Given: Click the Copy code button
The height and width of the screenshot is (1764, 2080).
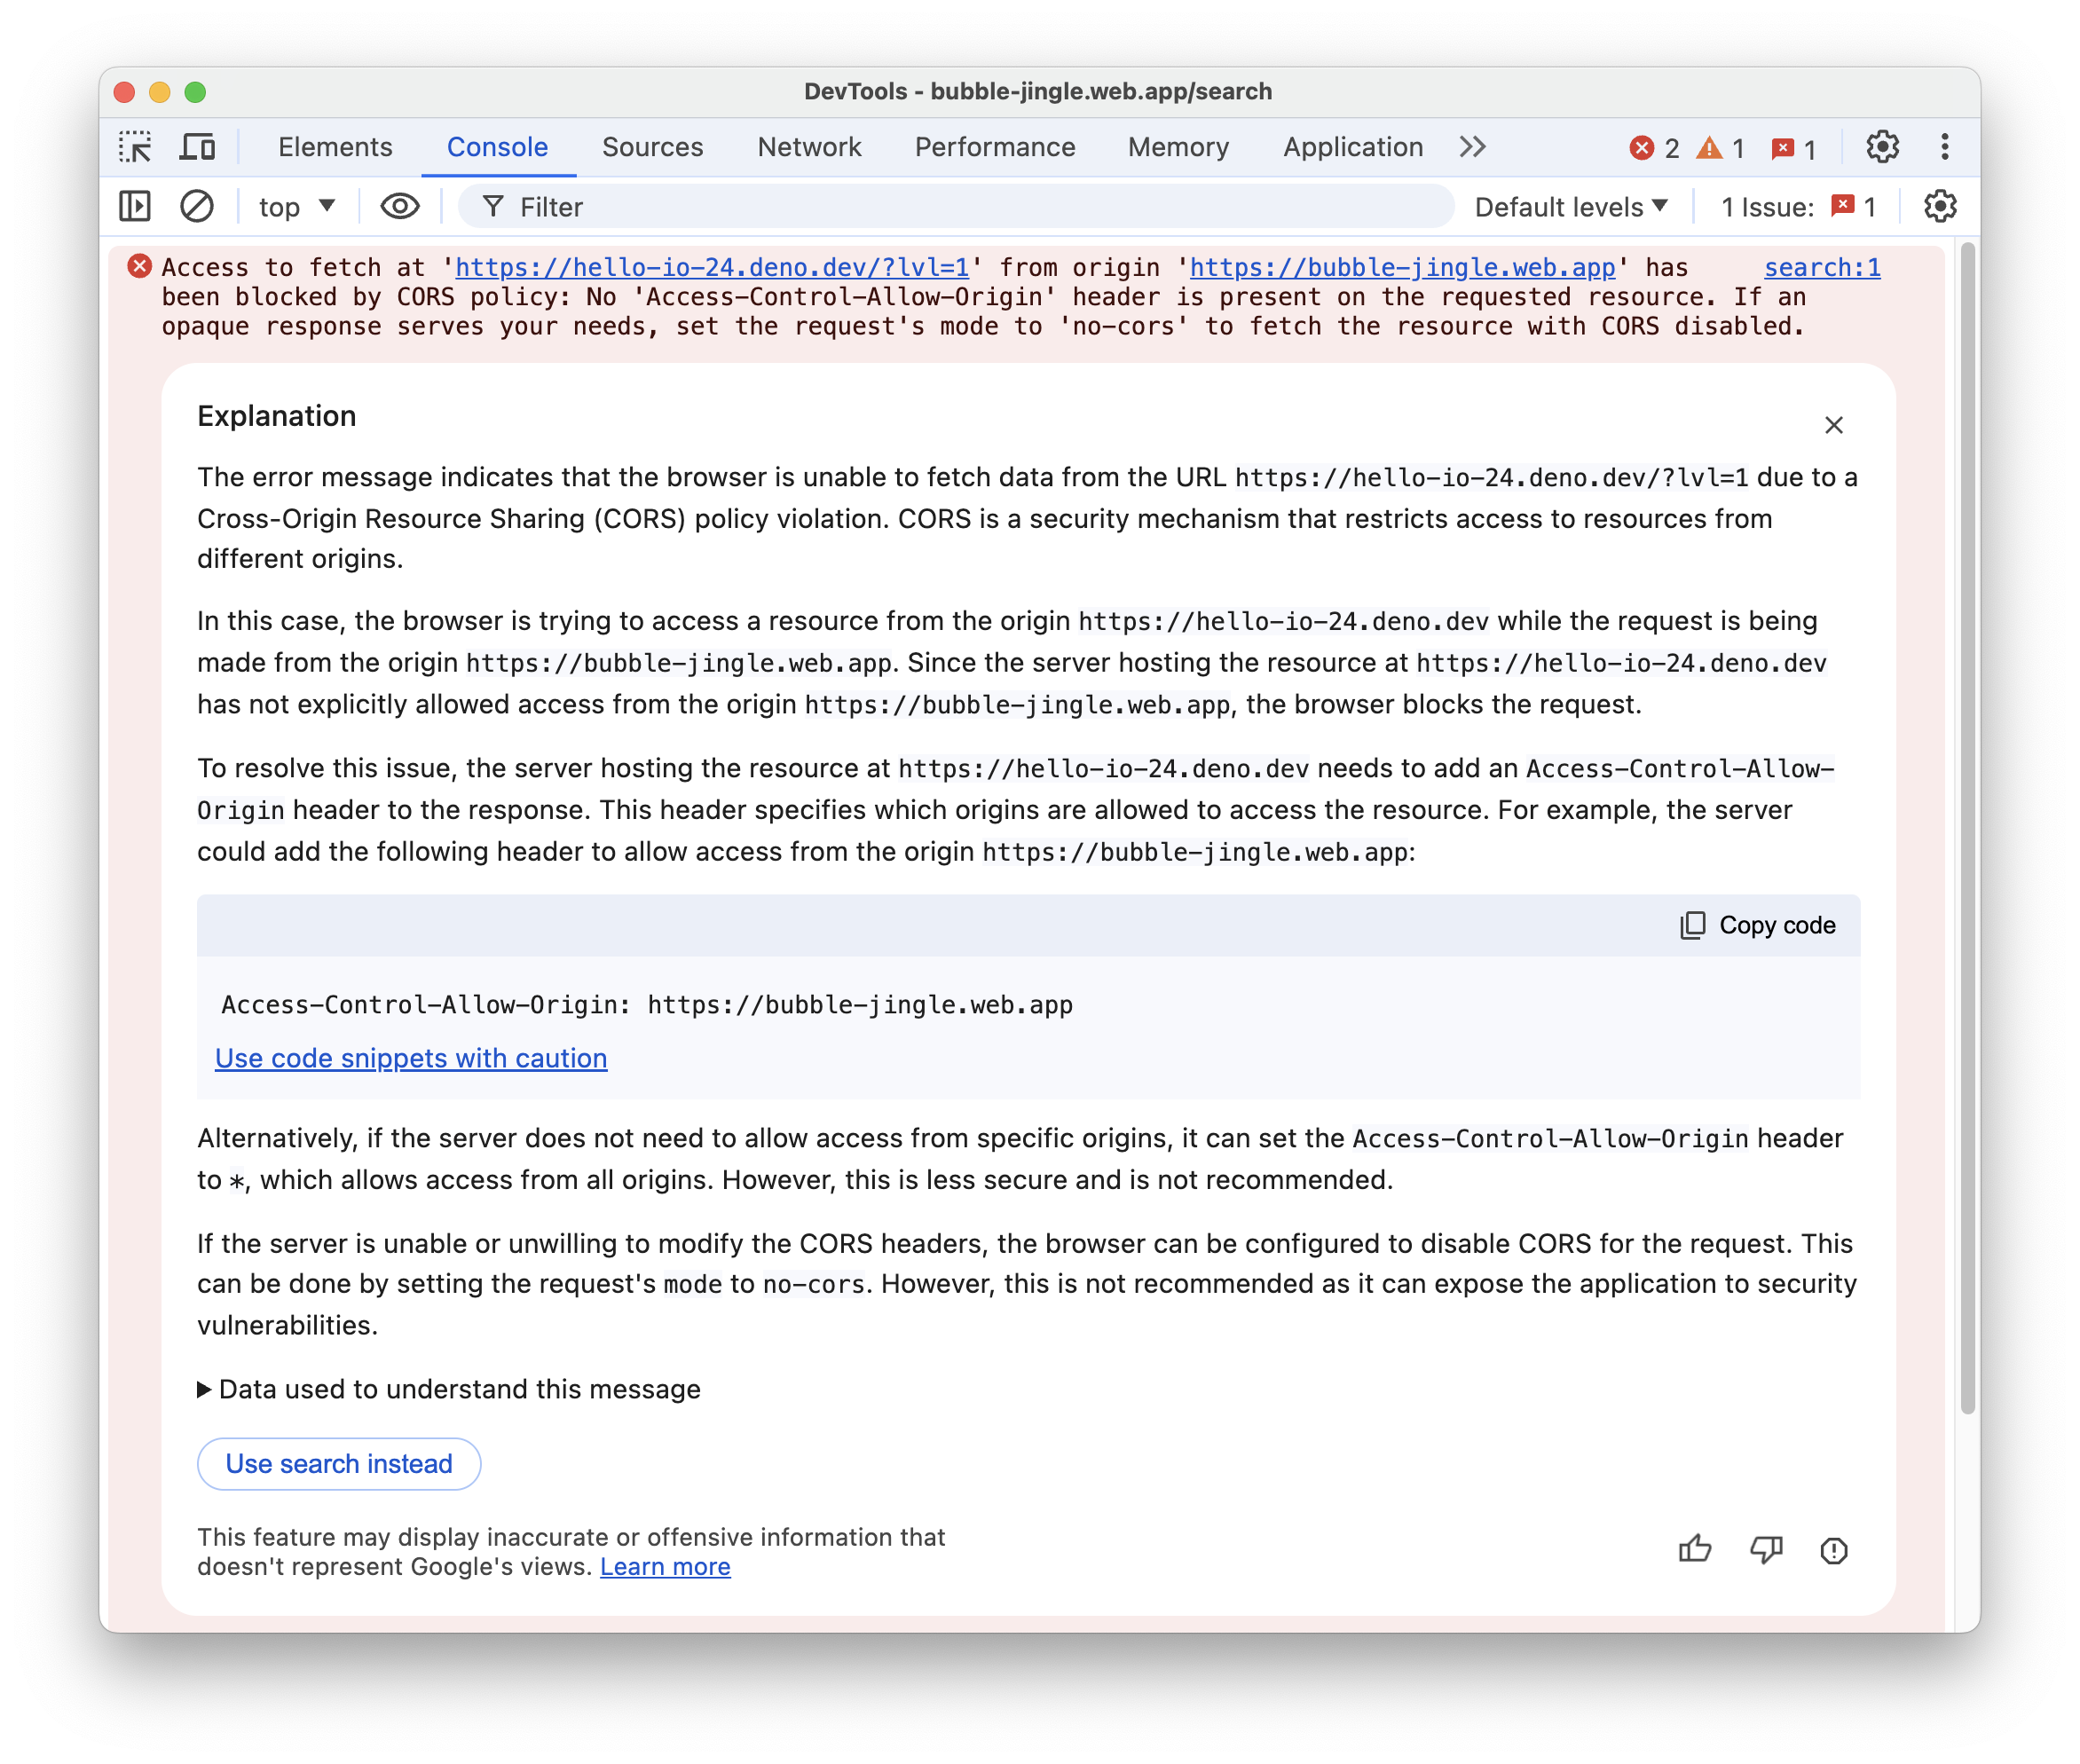Looking at the screenshot, I should pos(1756,924).
